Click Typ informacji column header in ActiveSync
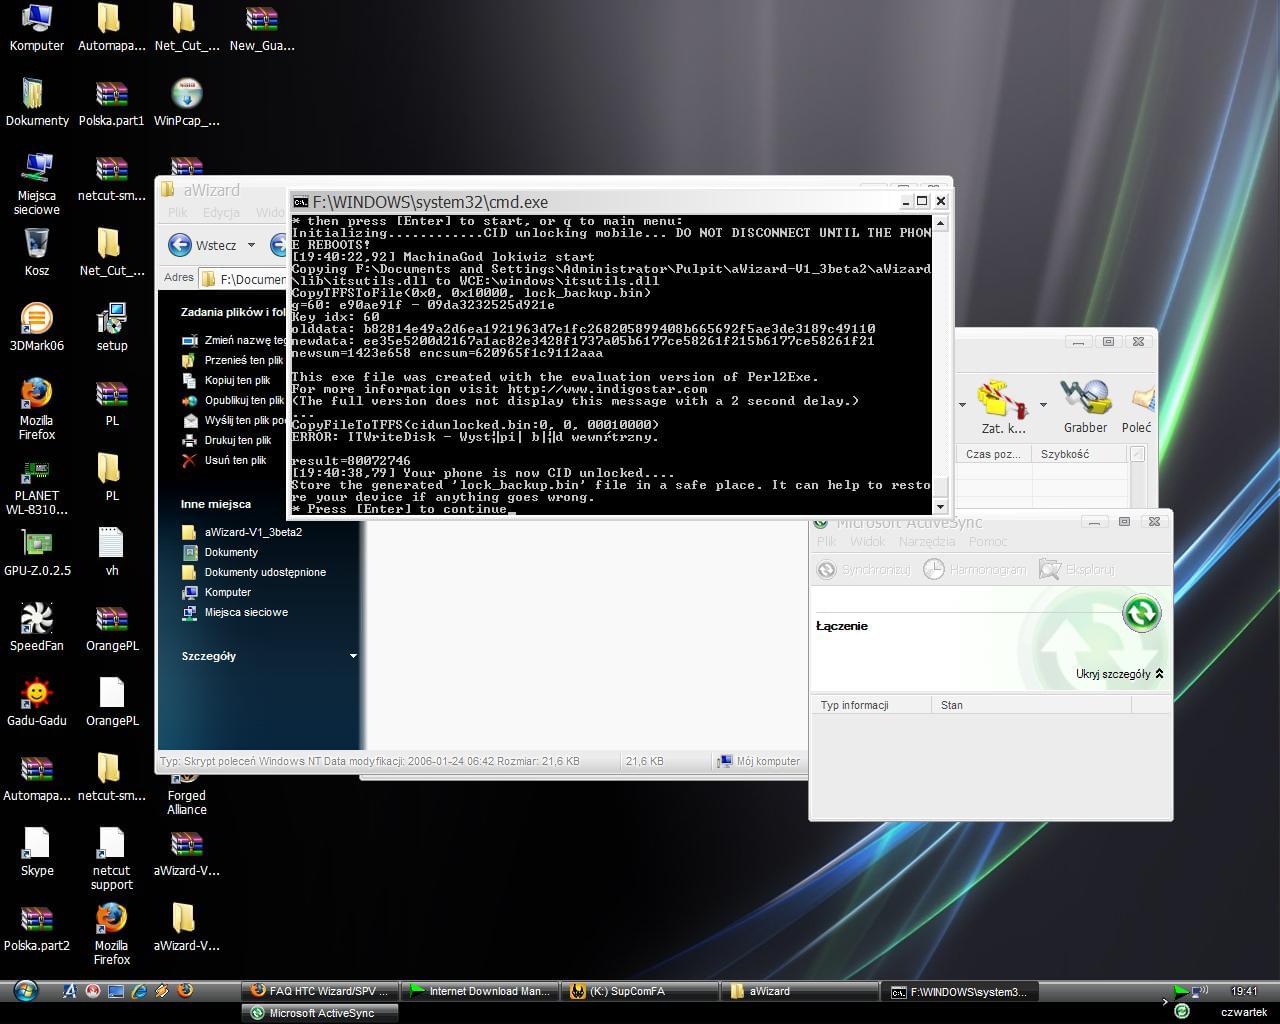The height and width of the screenshot is (1024, 1280). (871, 705)
